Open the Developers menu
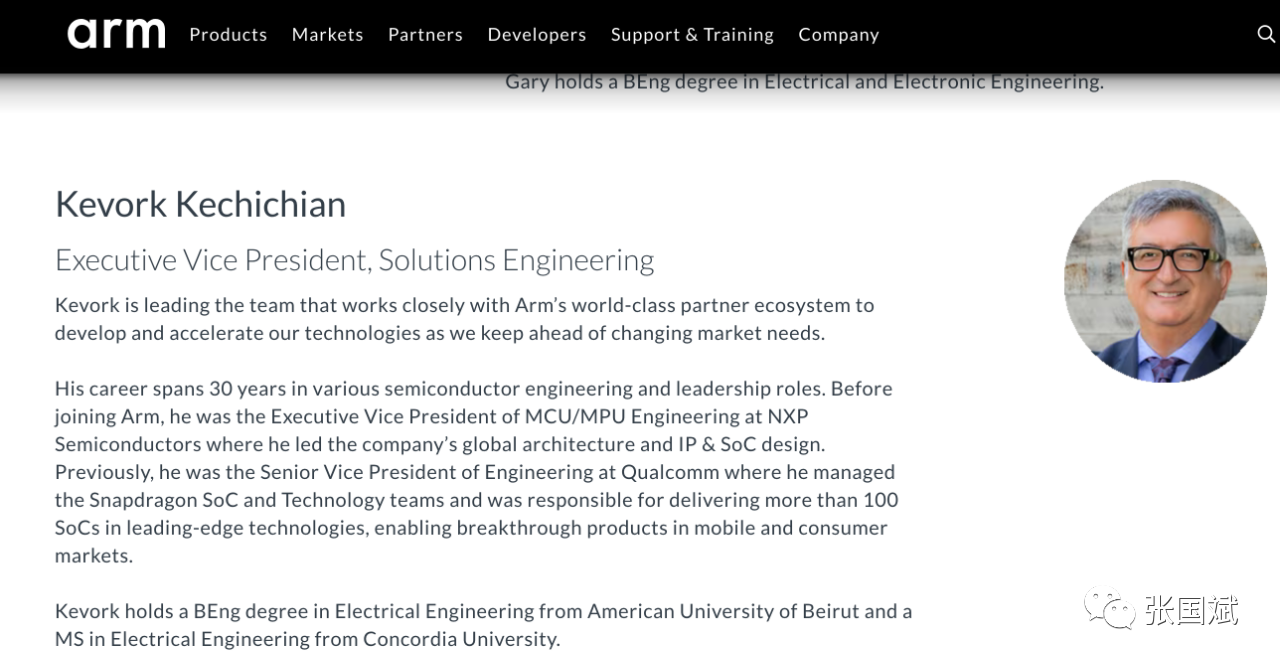Viewport: 1280px width, 667px height. point(537,34)
